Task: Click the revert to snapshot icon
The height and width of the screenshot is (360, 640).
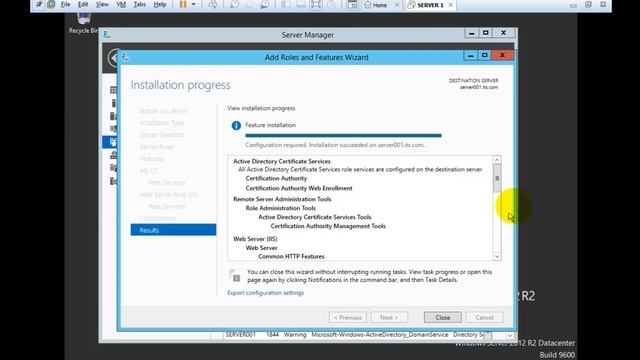Action: click(x=249, y=4)
